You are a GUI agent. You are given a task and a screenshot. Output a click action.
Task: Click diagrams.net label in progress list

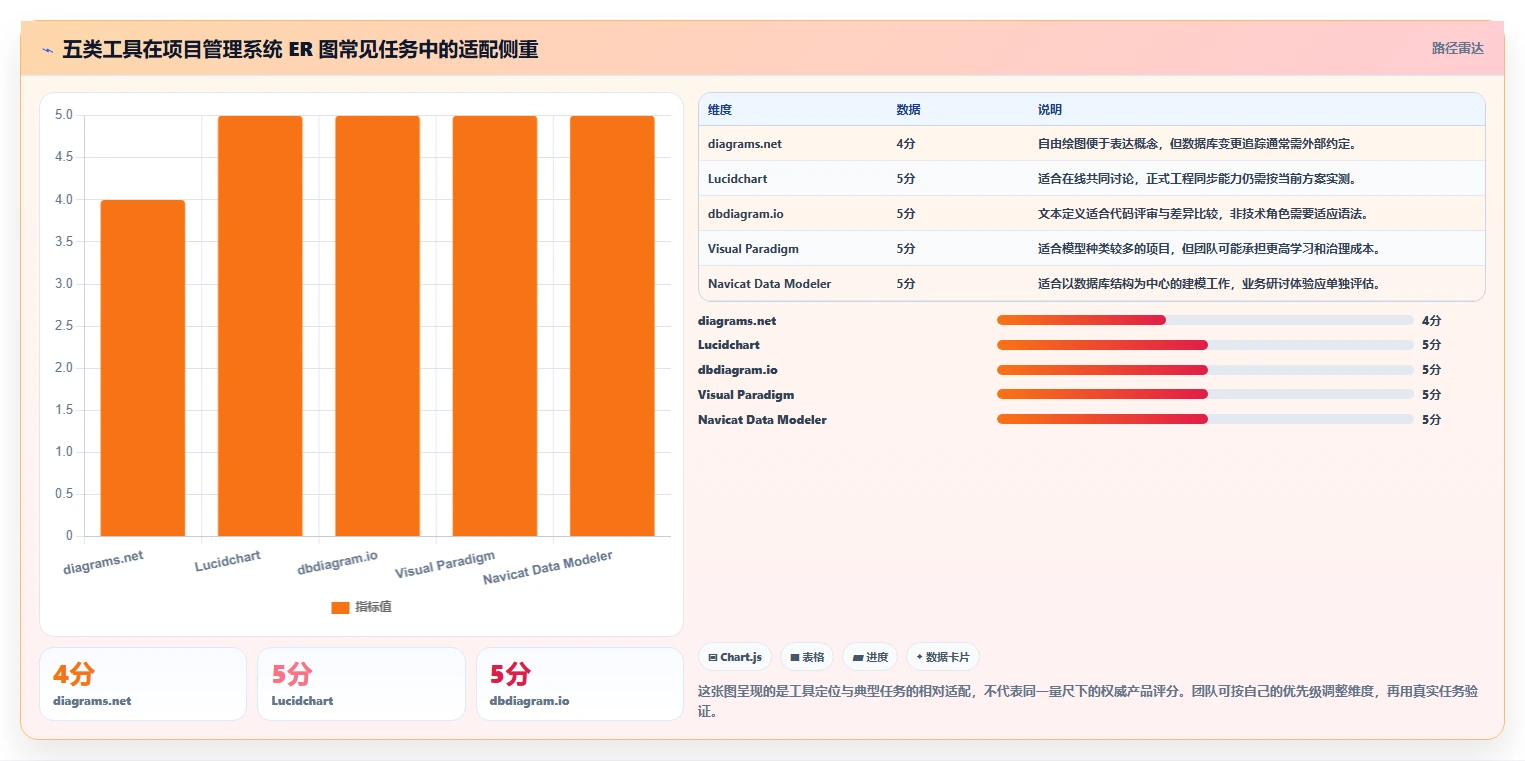pyautogui.click(x=737, y=321)
